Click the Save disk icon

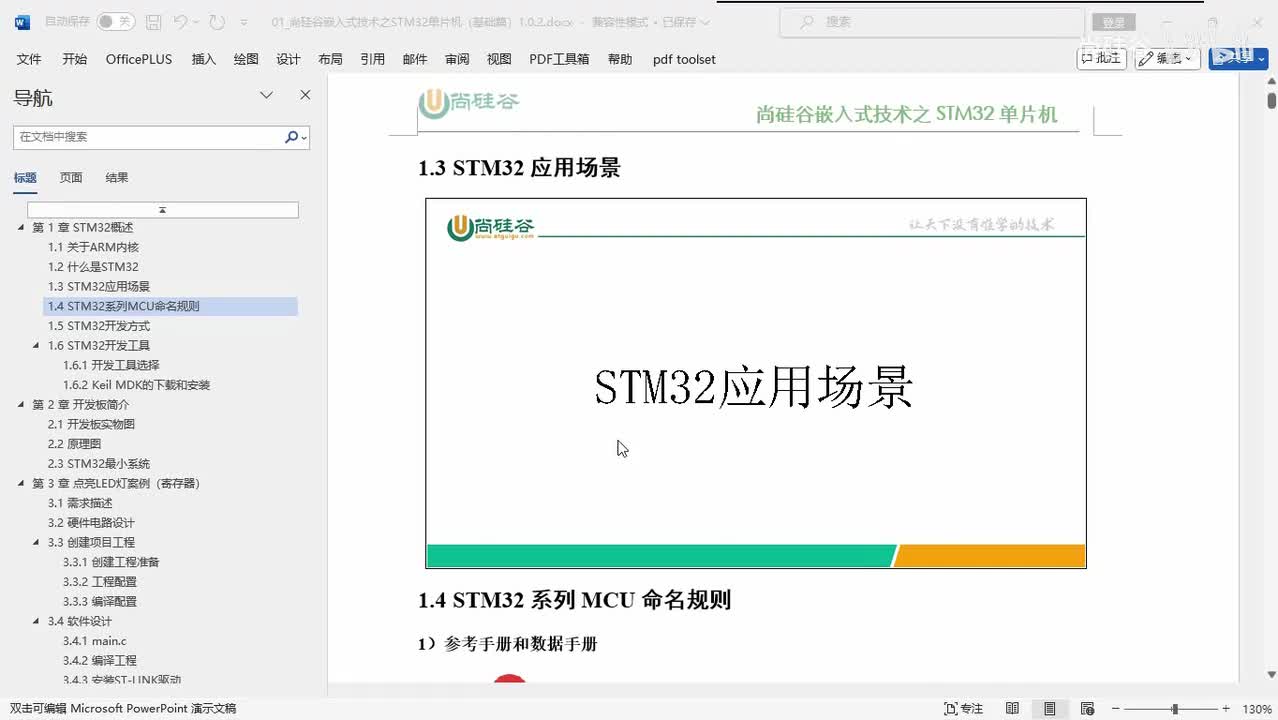pyautogui.click(x=153, y=21)
